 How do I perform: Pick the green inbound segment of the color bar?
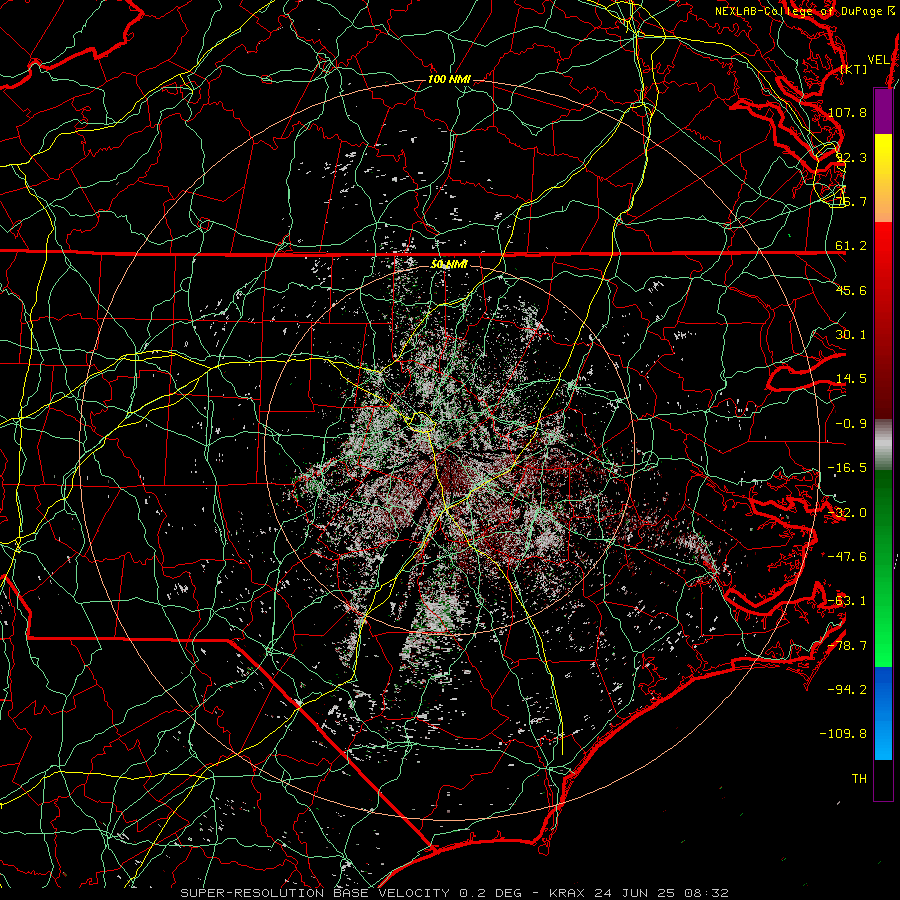click(x=883, y=568)
